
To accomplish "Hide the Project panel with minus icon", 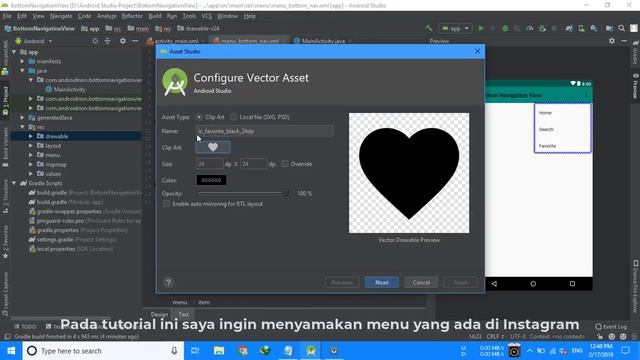I will coord(135,41).
